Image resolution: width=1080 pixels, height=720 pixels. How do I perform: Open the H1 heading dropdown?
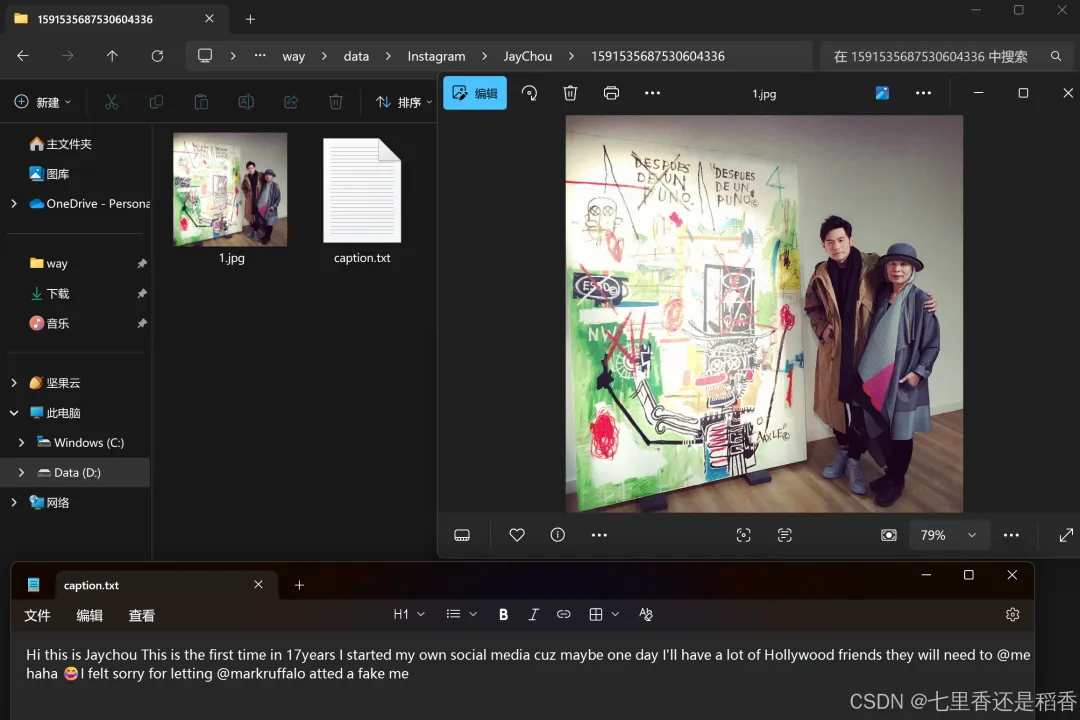409,614
